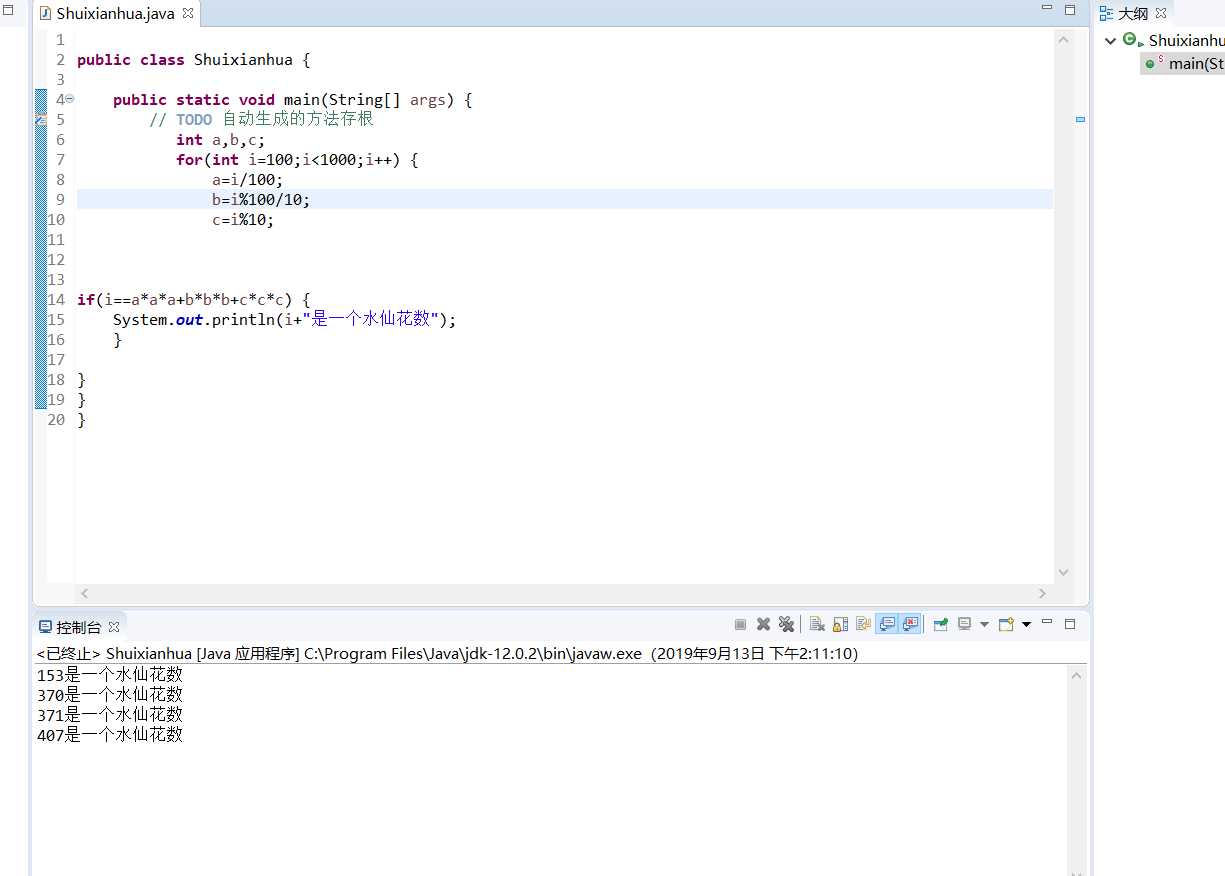Click the editor horizontal scroll right arrow
This screenshot has height=876, width=1225.
(x=1042, y=593)
